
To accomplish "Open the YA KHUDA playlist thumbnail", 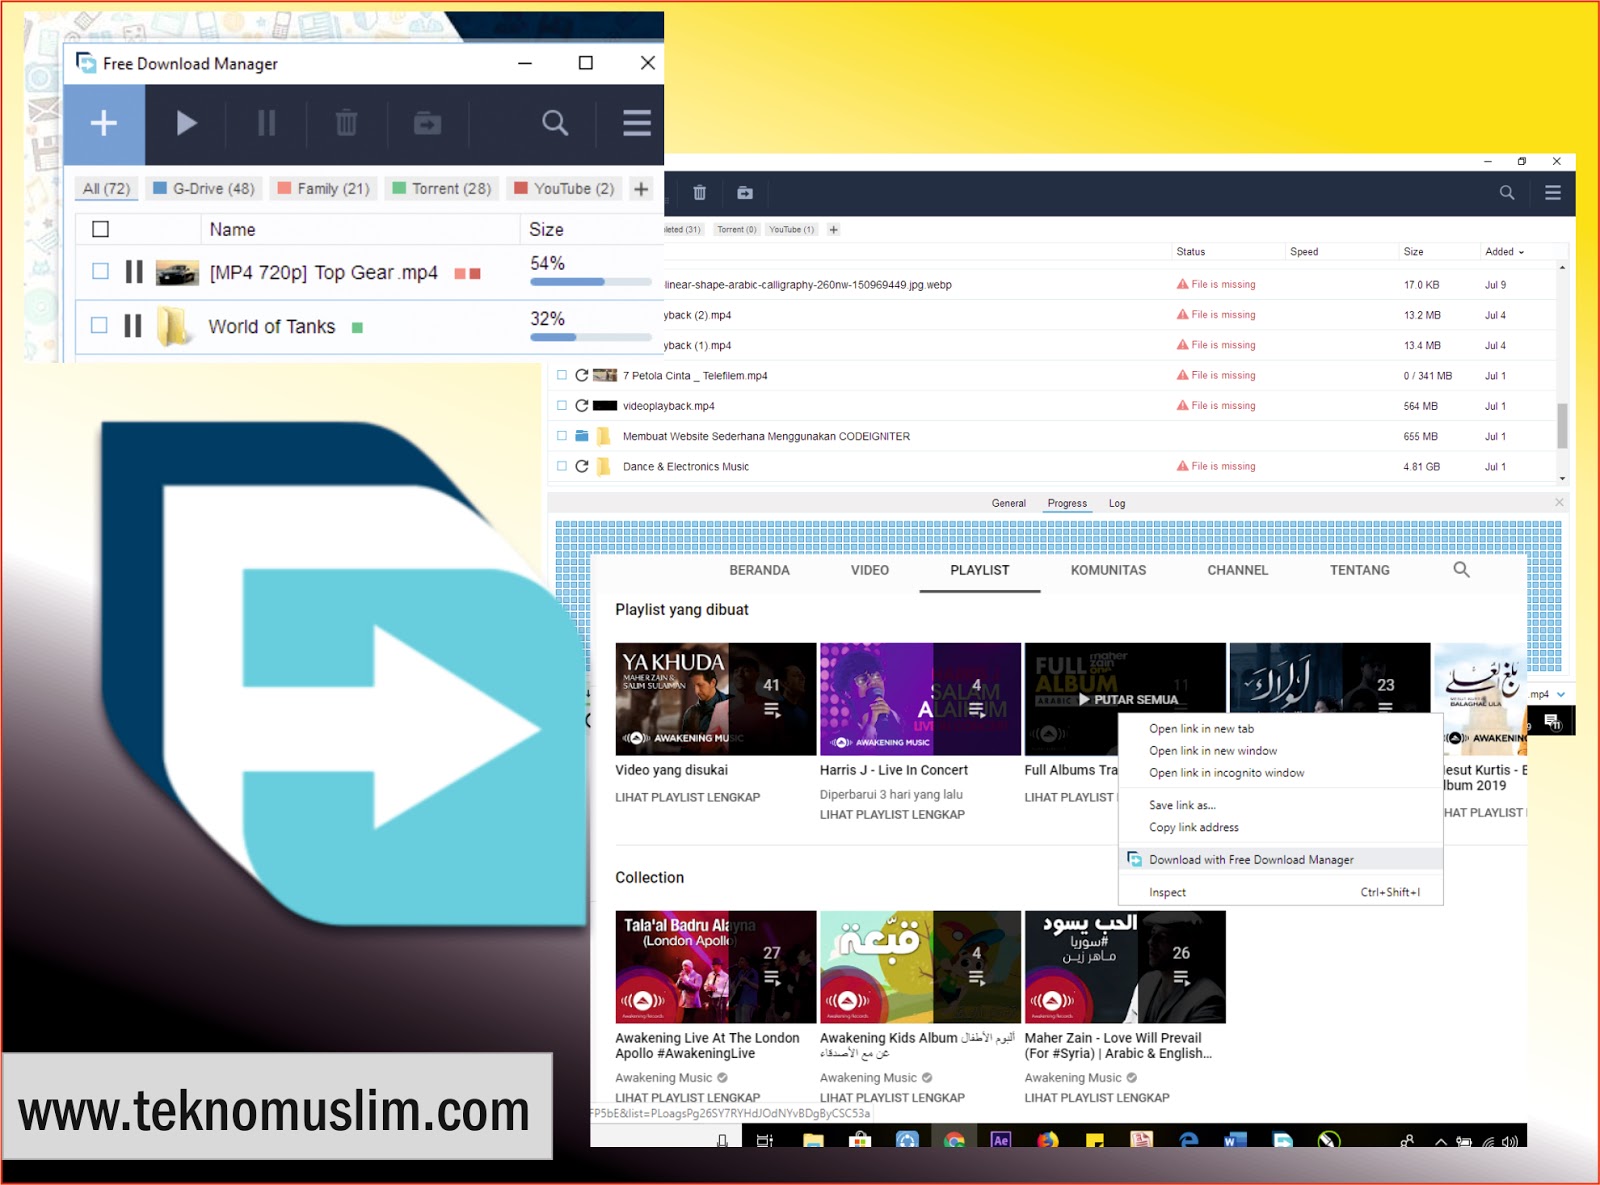I will [x=716, y=698].
